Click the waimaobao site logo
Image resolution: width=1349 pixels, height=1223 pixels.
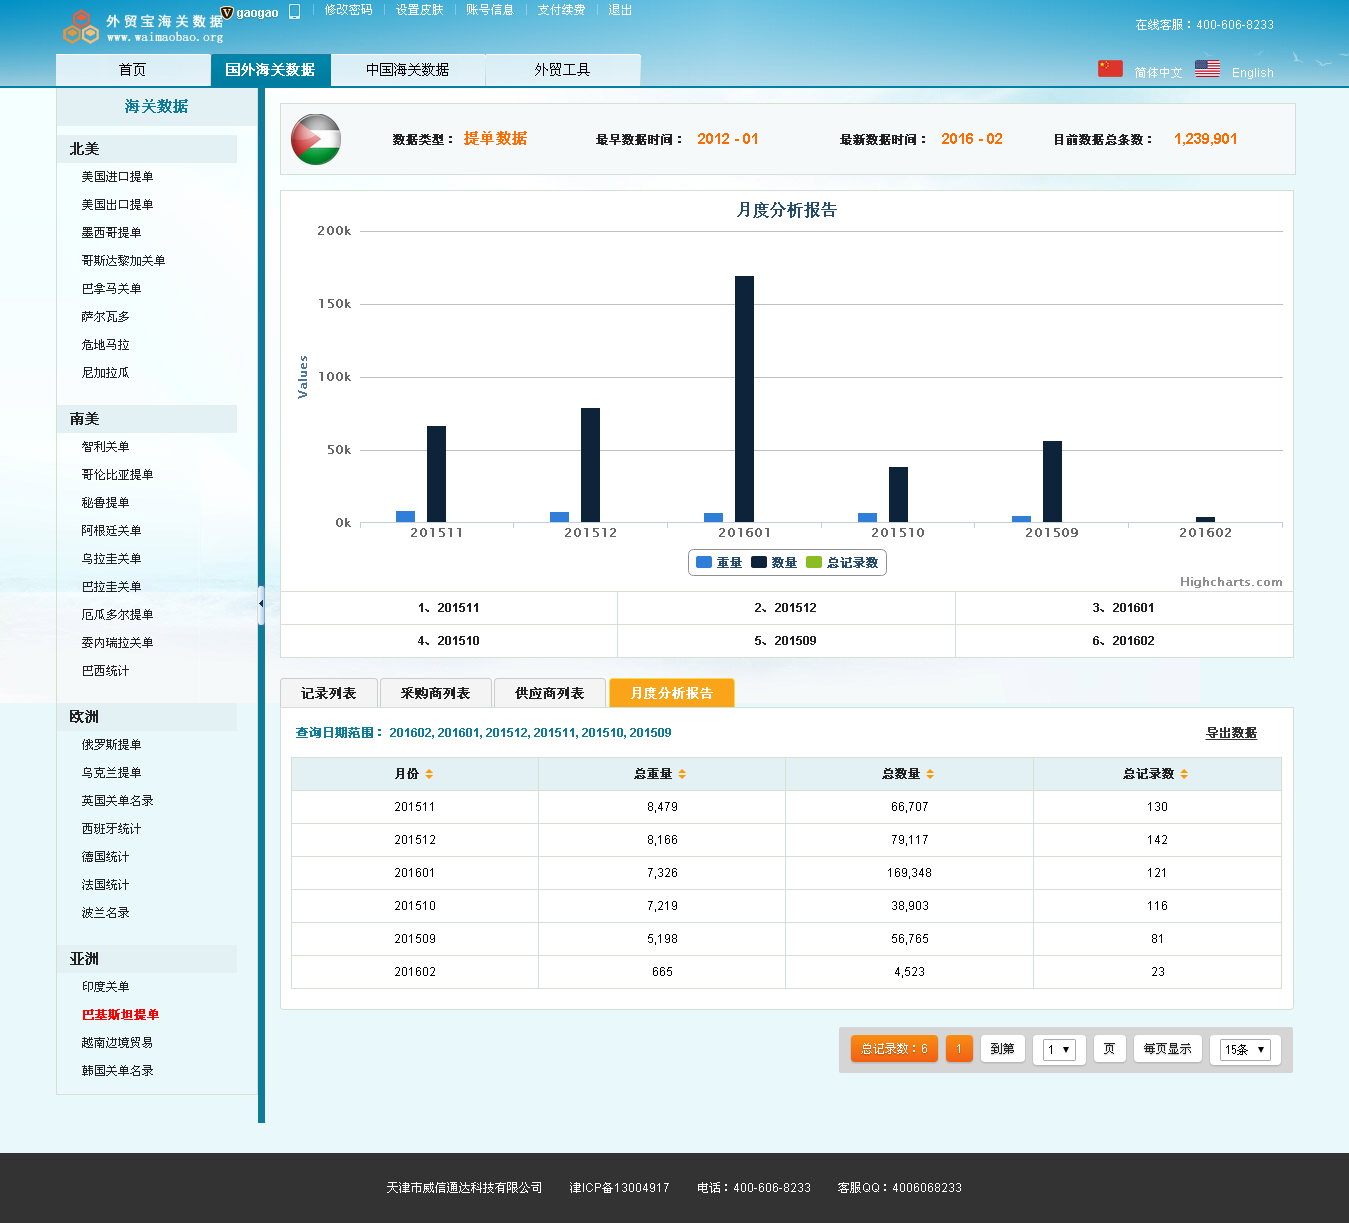(x=143, y=27)
